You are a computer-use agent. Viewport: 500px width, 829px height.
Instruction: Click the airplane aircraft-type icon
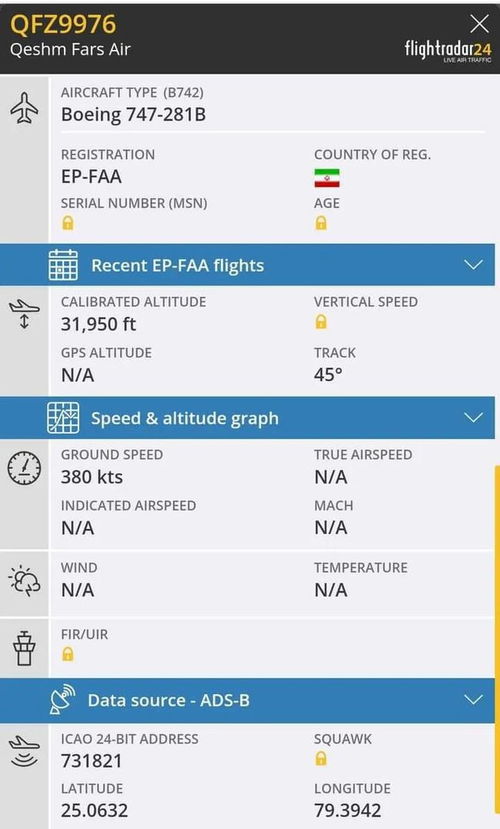click(24, 108)
